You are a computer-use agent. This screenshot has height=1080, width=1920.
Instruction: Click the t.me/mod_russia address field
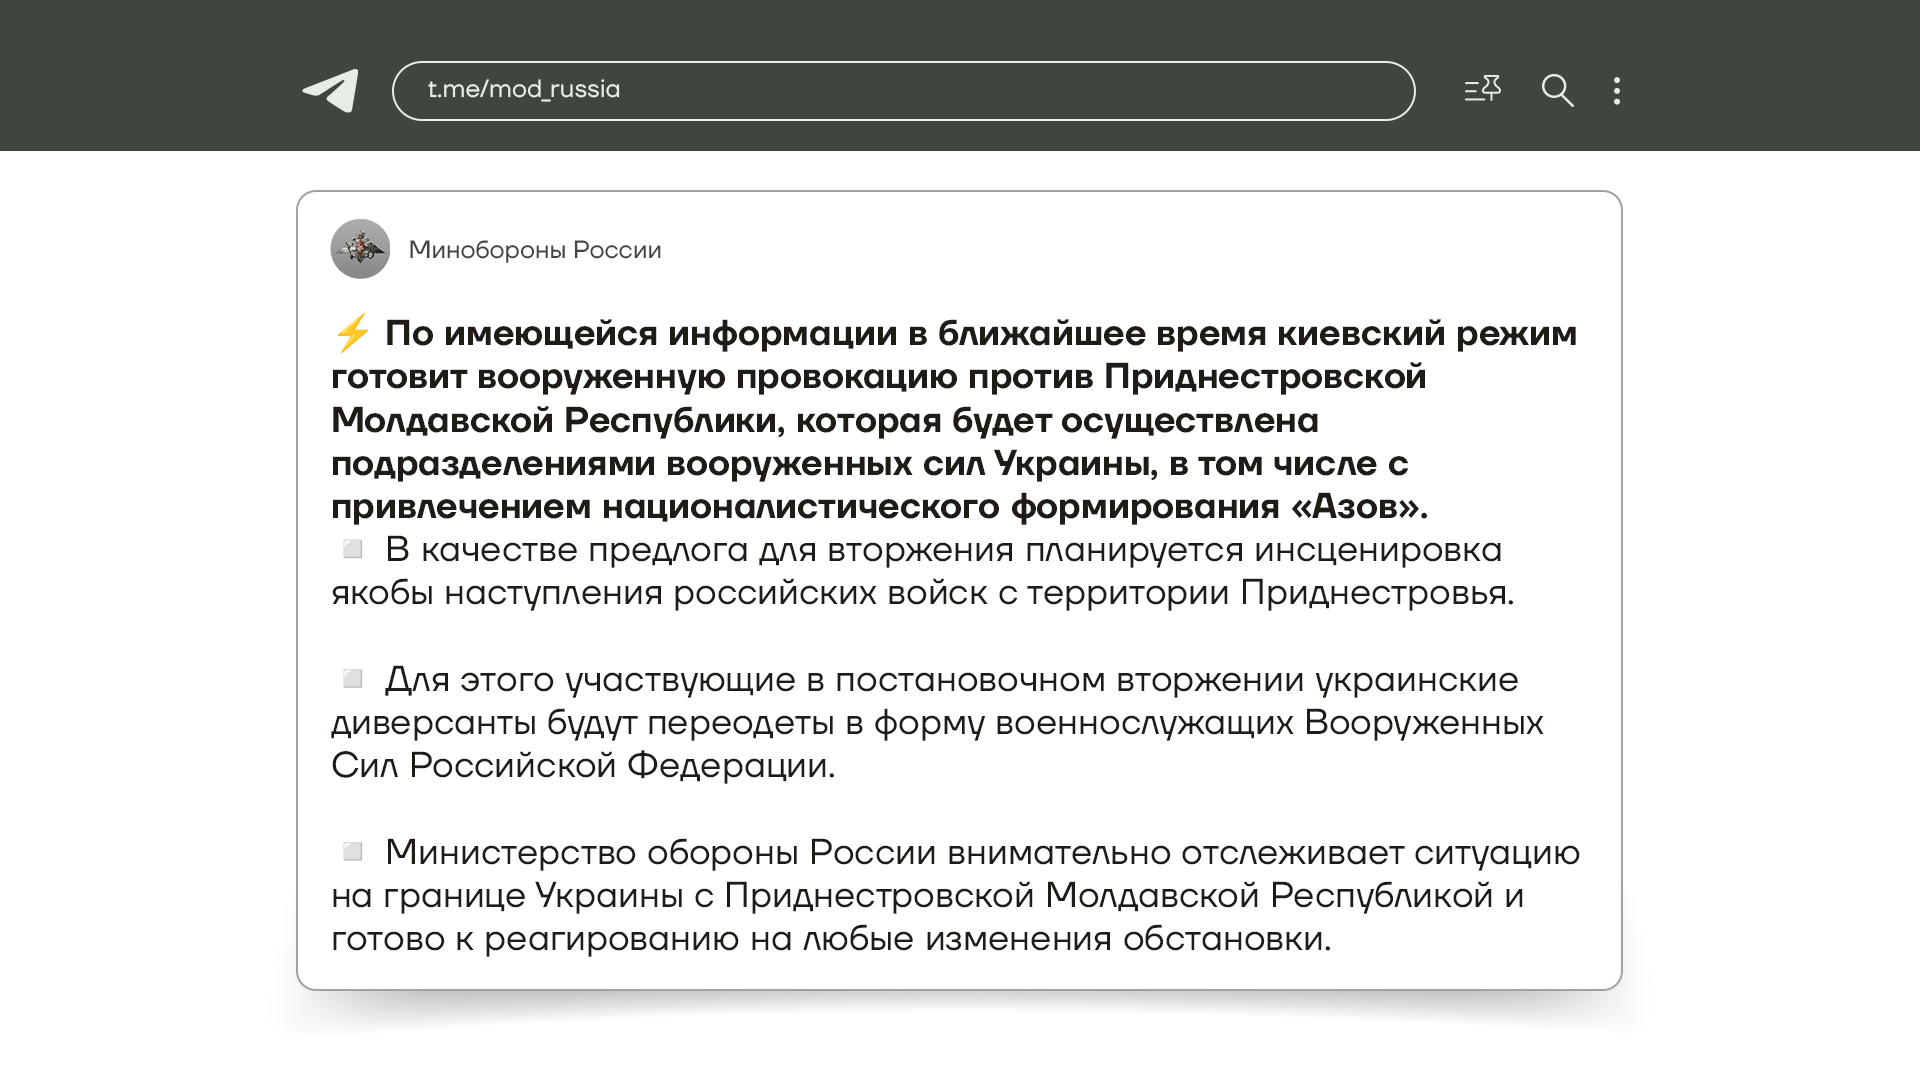(x=902, y=91)
